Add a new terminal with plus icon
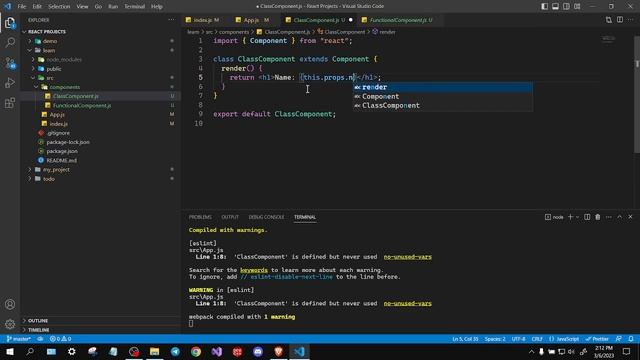The width and height of the screenshot is (640, 360). [571, 217]
